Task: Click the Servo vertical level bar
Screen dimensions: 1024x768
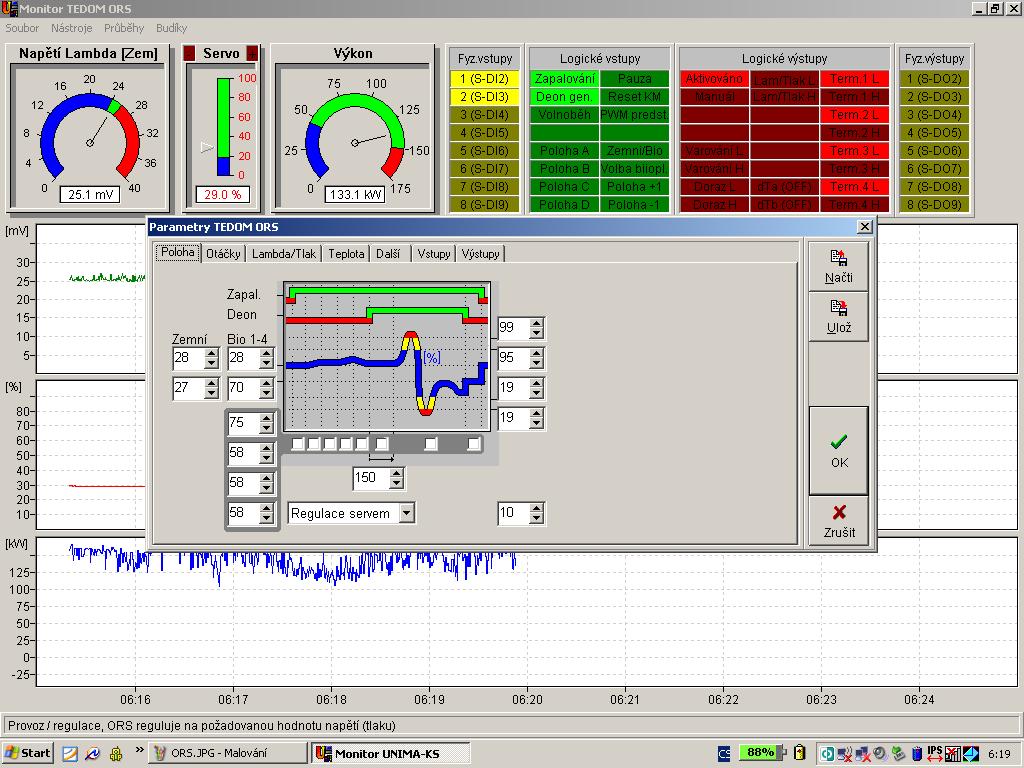Action: (x=223, y=125)
